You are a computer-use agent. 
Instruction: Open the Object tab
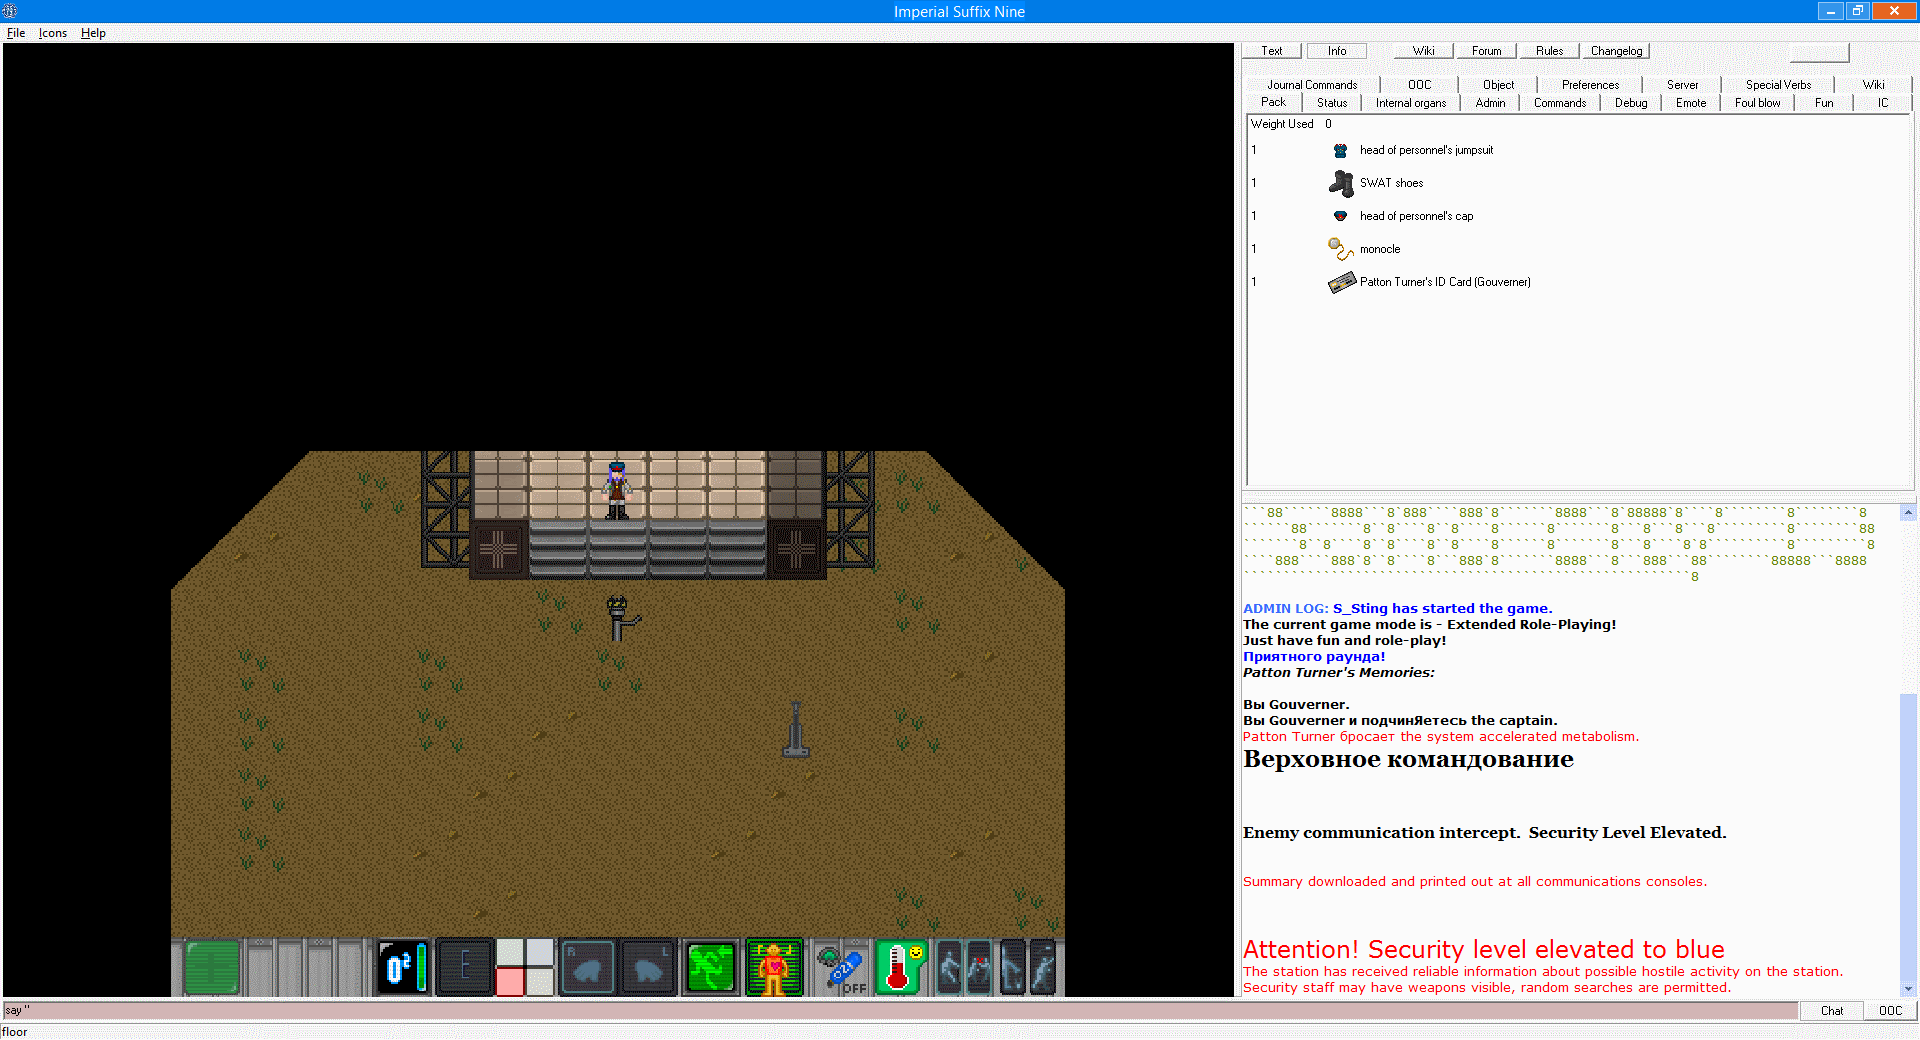point(1498,85)
